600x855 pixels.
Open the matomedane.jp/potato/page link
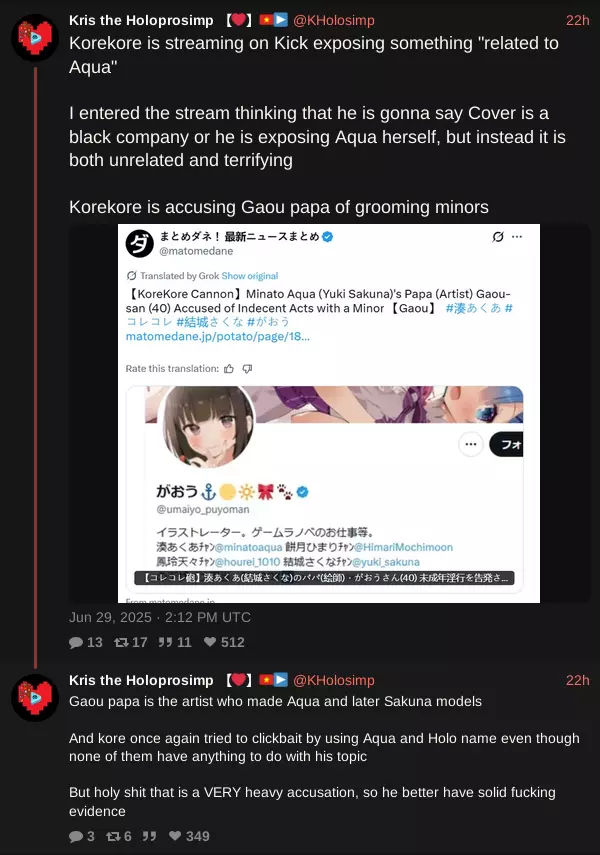tap(218, 336)
